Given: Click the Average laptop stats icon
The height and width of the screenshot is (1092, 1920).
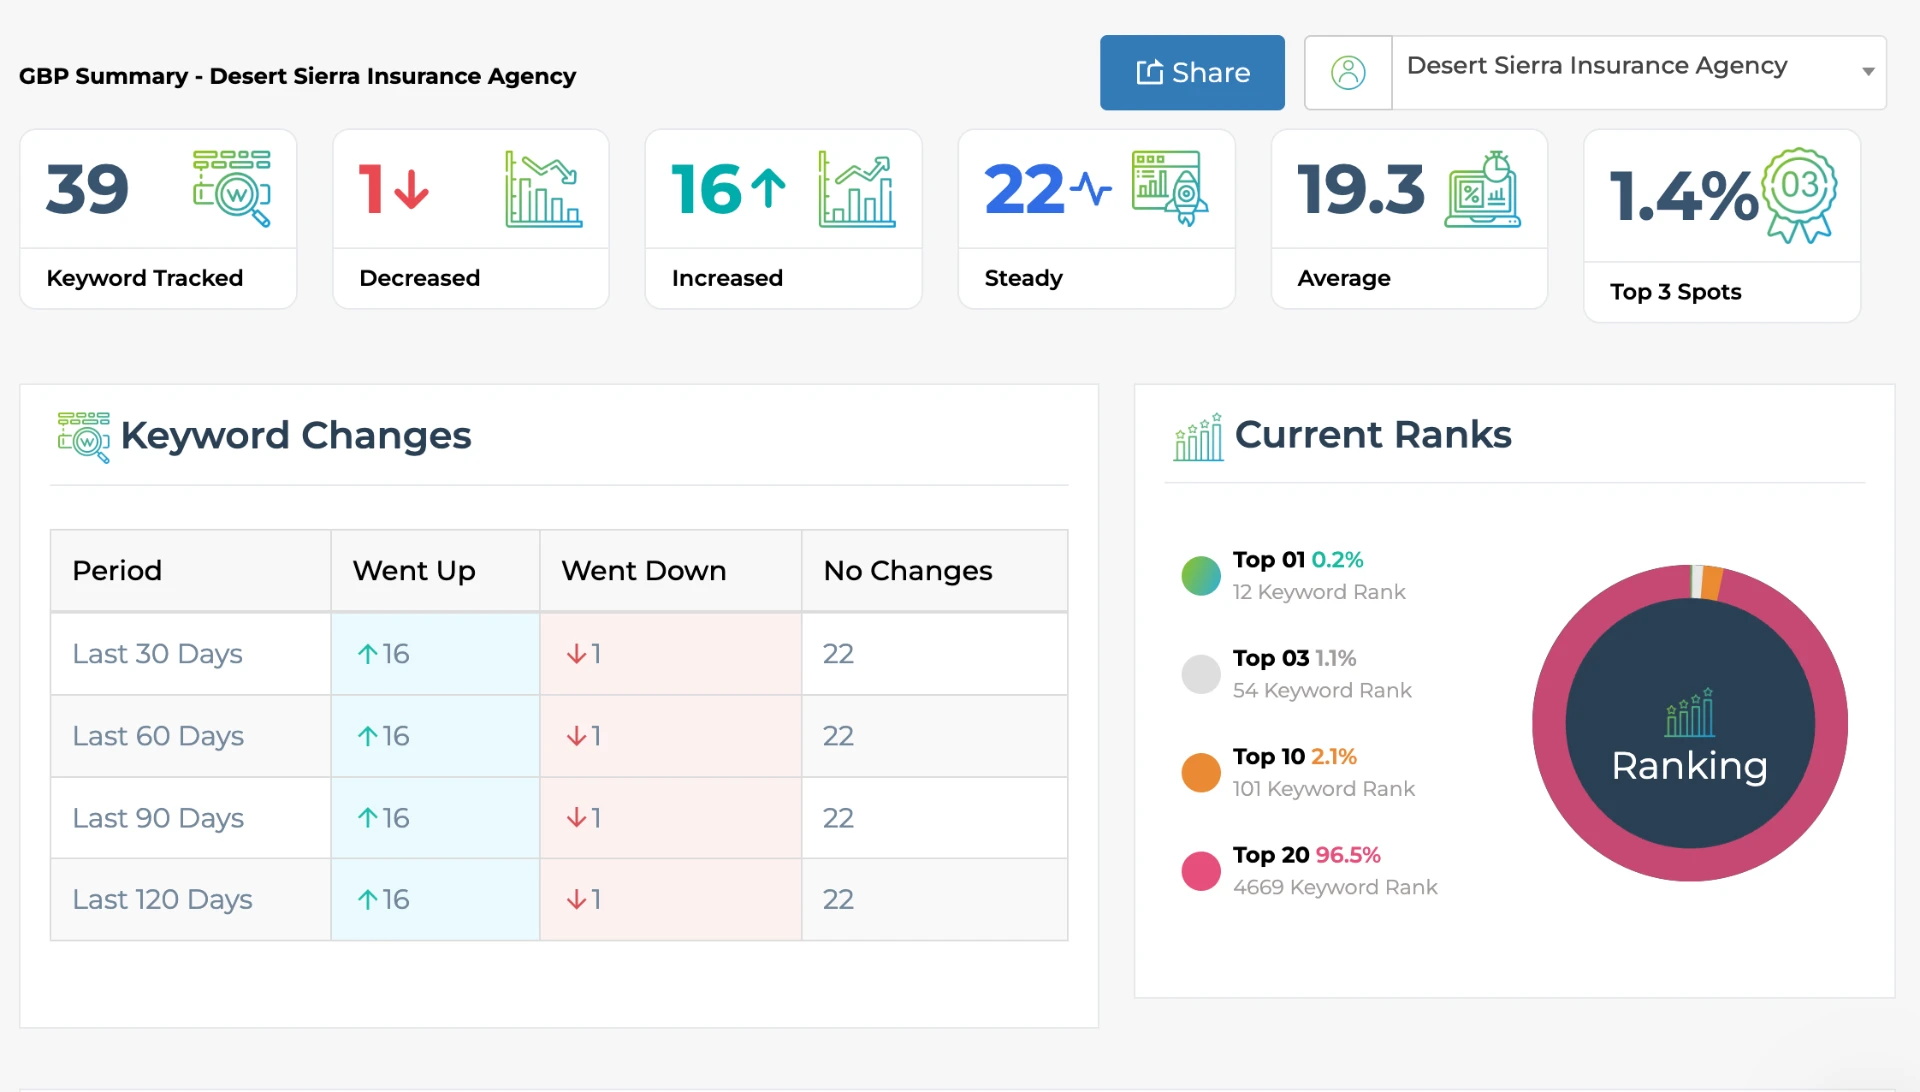Looking at the screenshot, I should [x=1483, y=189].
